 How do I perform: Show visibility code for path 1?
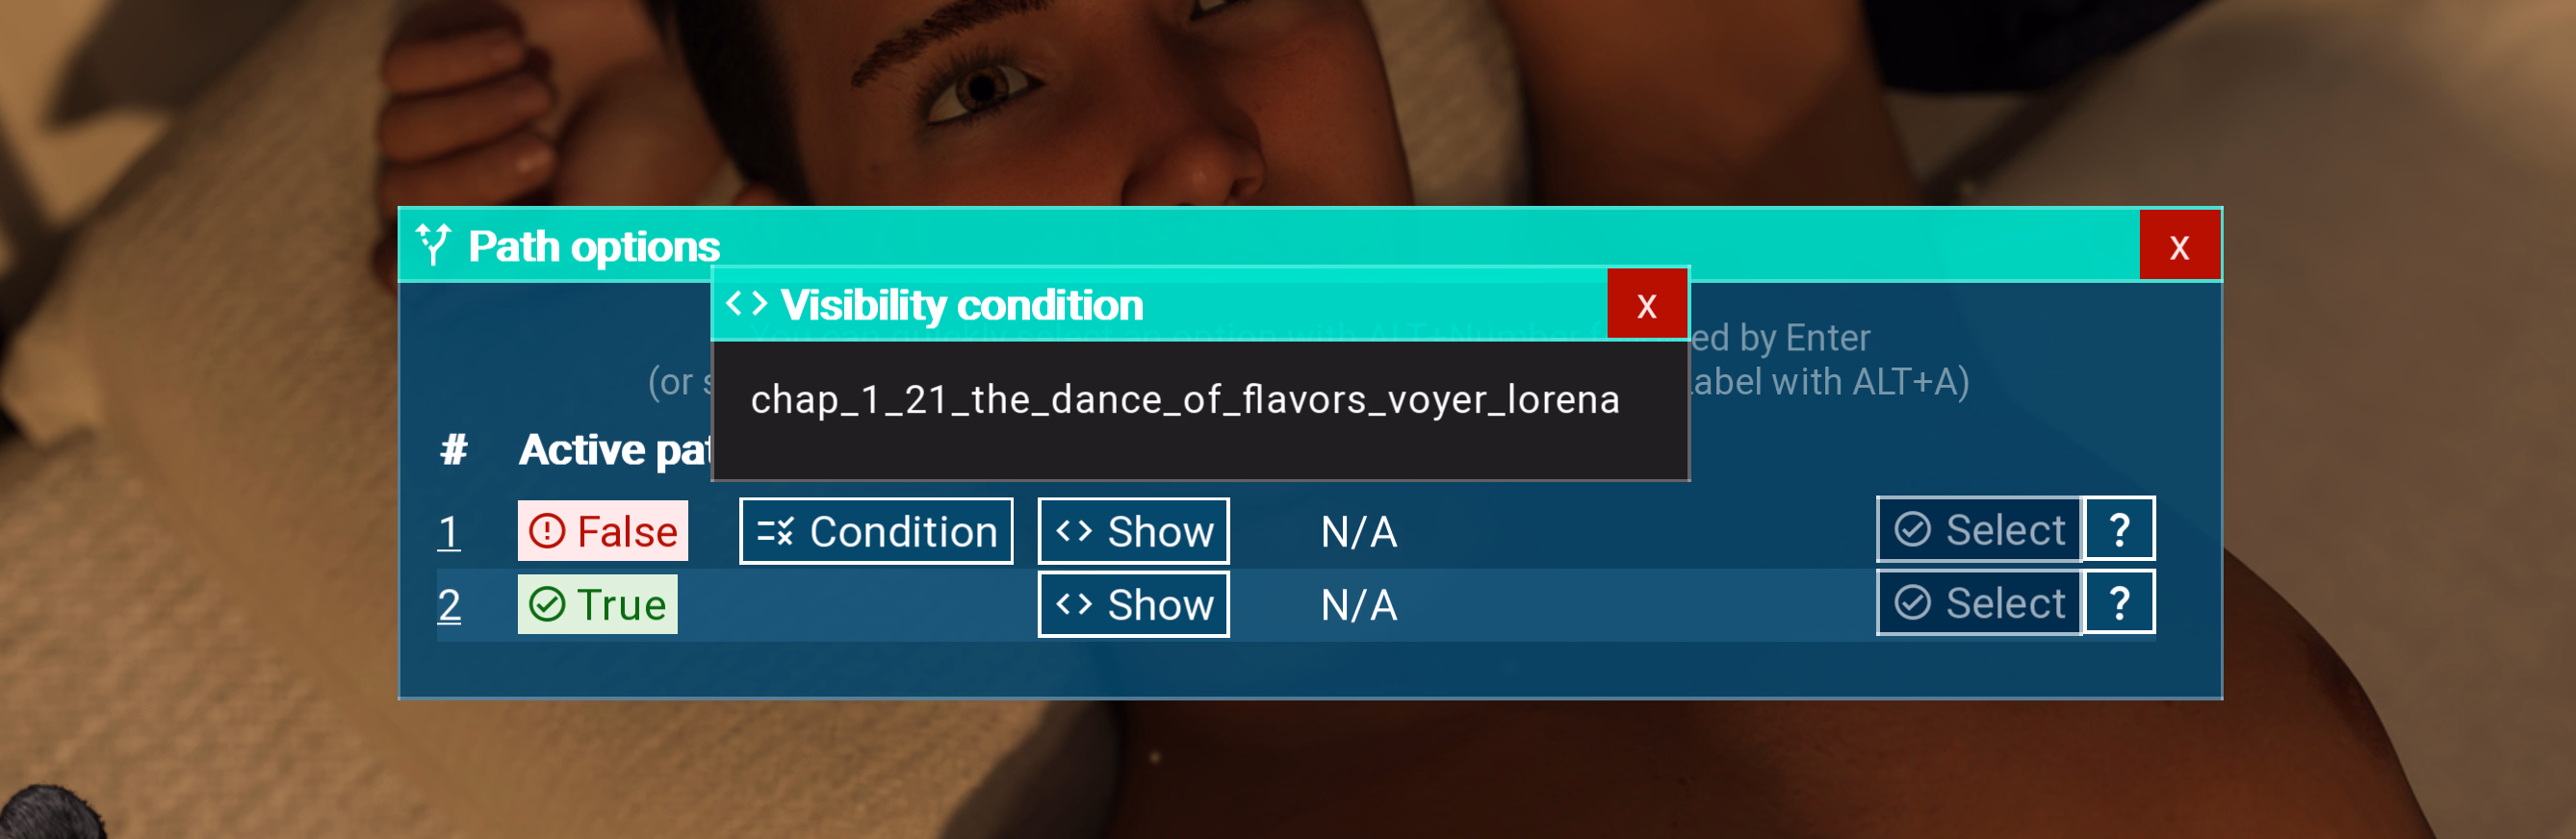pyautogui.click(x=1133, y=531)
